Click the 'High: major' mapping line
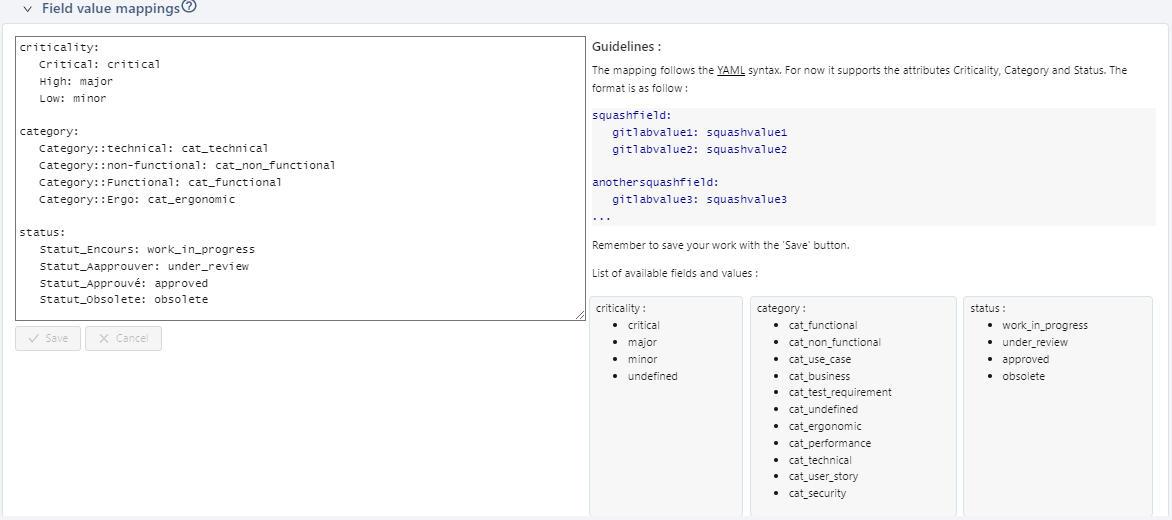This screenshot has height=520, width=1172. point(76,81)
